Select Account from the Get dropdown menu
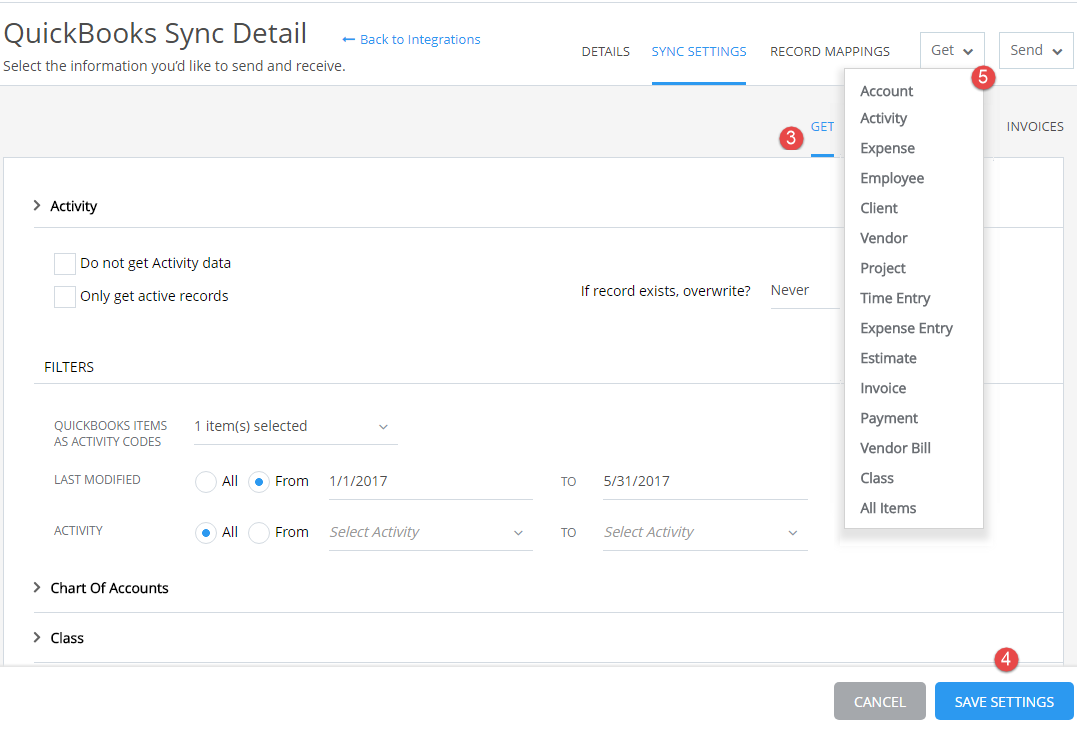This screenshot has height=735, width=1077. click(886, 90)
